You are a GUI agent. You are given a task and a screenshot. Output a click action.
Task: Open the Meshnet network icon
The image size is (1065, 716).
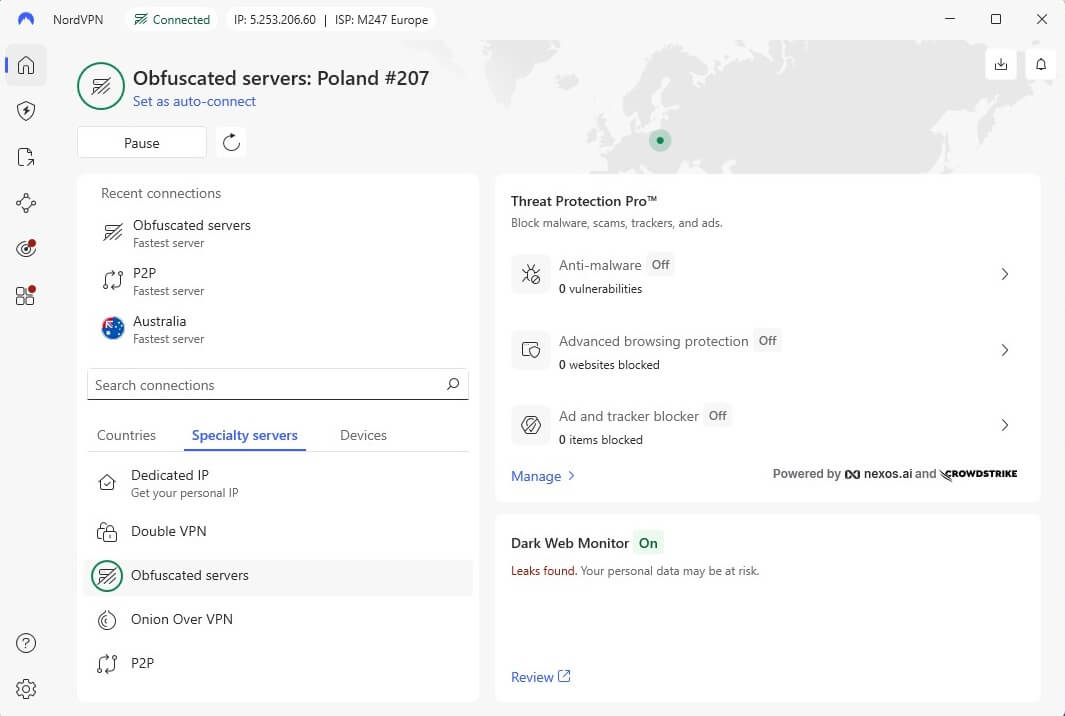26,203
